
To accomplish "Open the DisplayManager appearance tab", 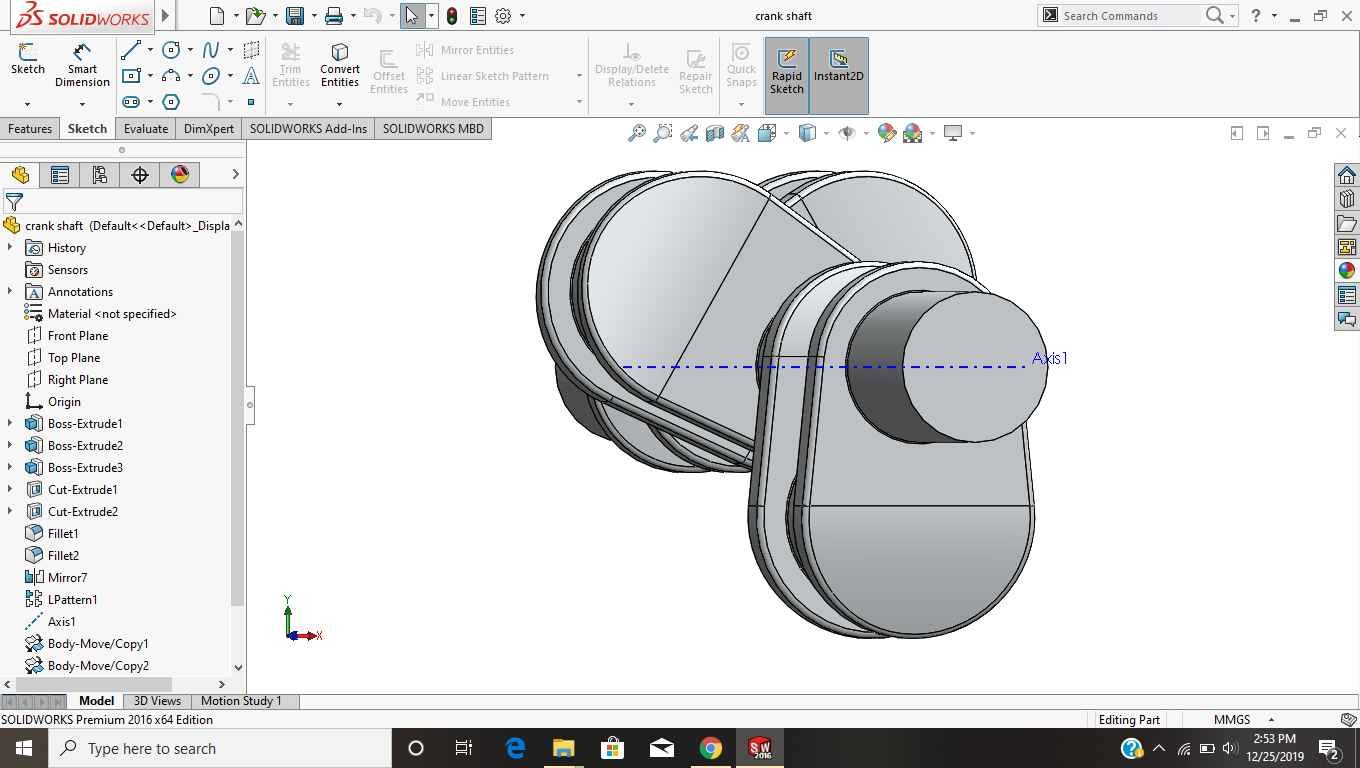I will pos(180,175).
